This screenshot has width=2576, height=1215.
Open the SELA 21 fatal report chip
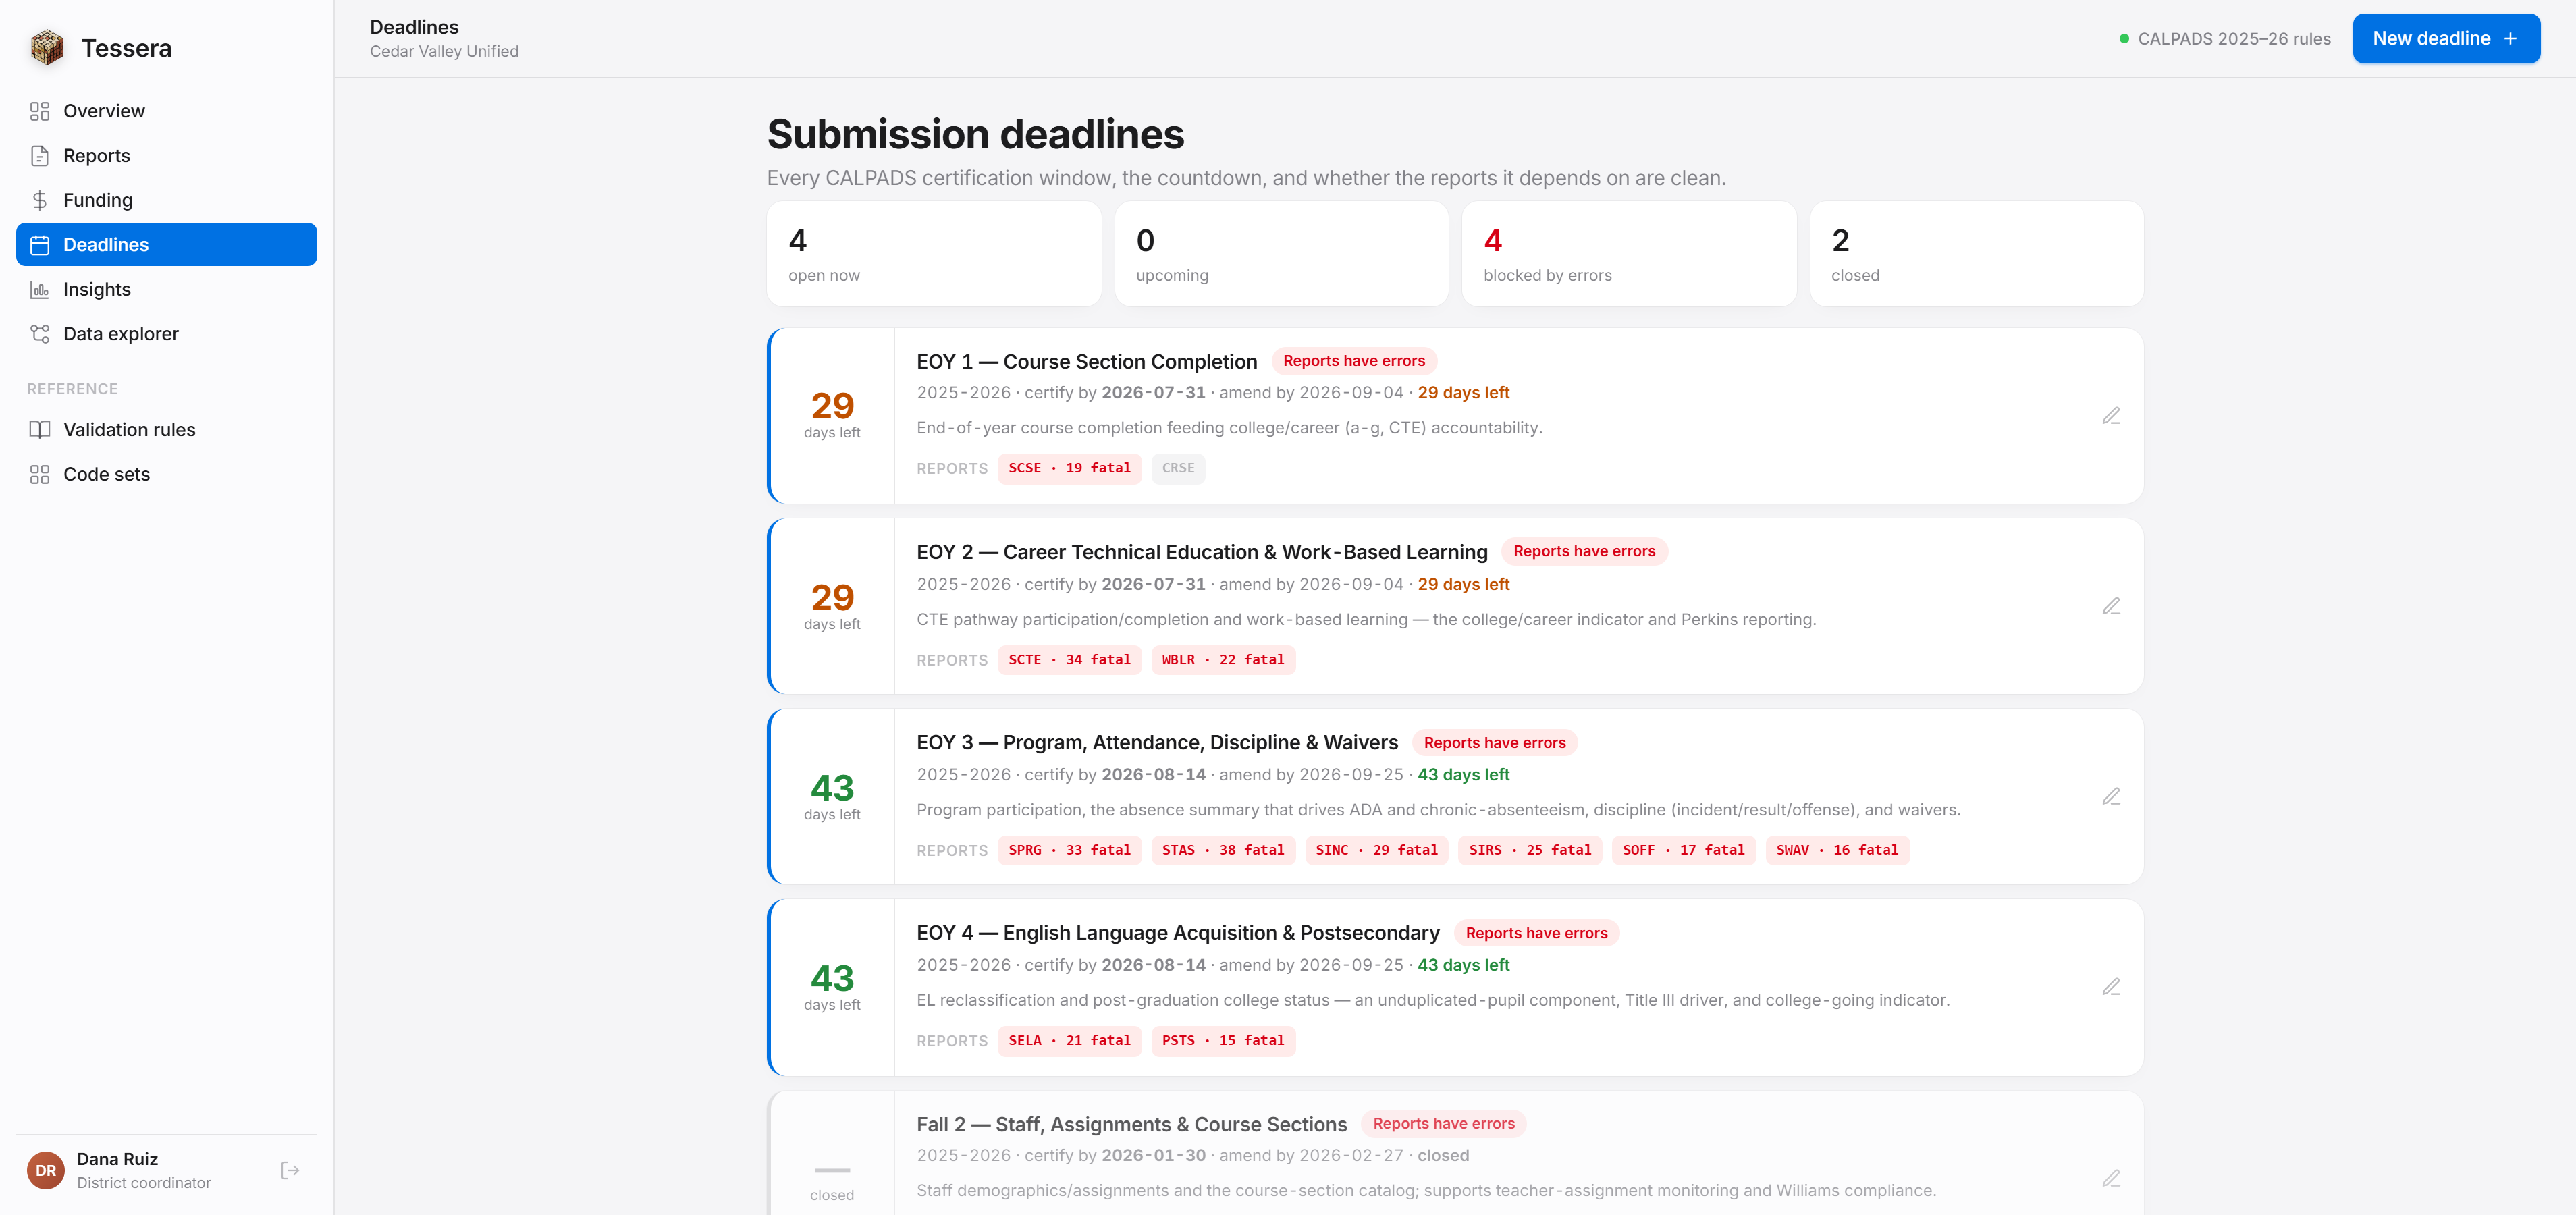coord(1069,1041)
